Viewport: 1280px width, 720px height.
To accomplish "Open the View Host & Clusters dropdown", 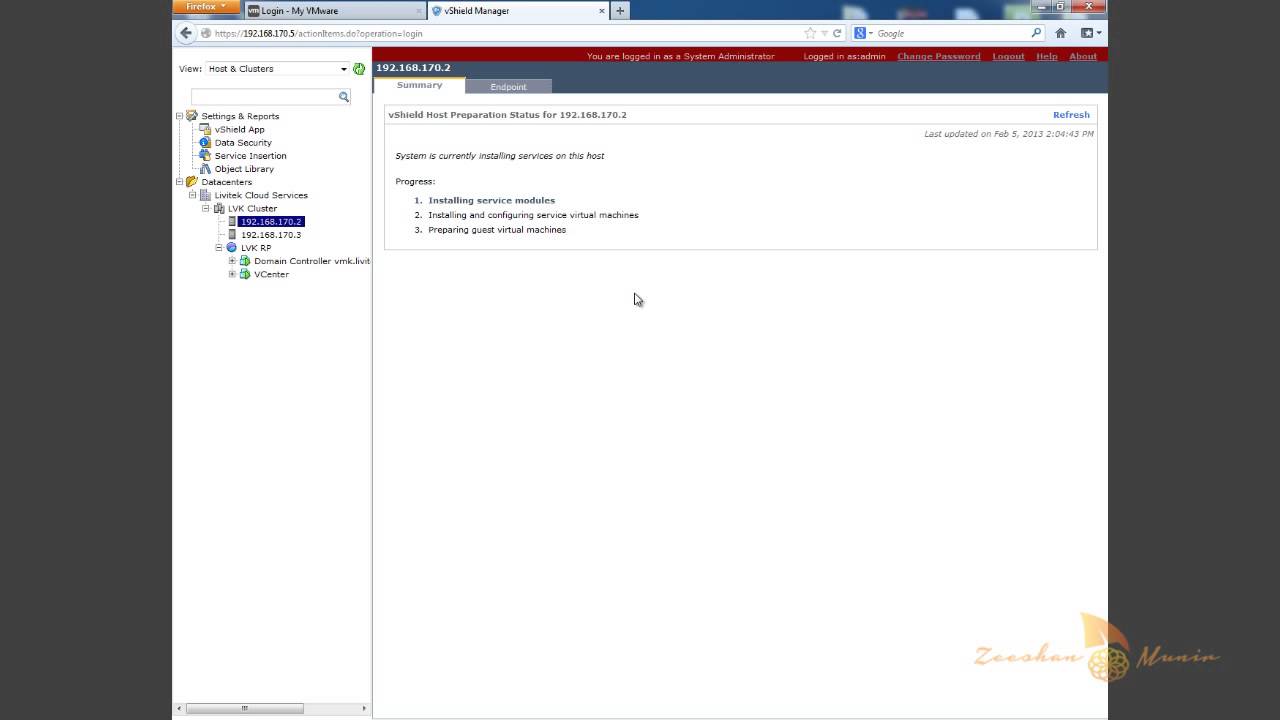I will [278, 69].
